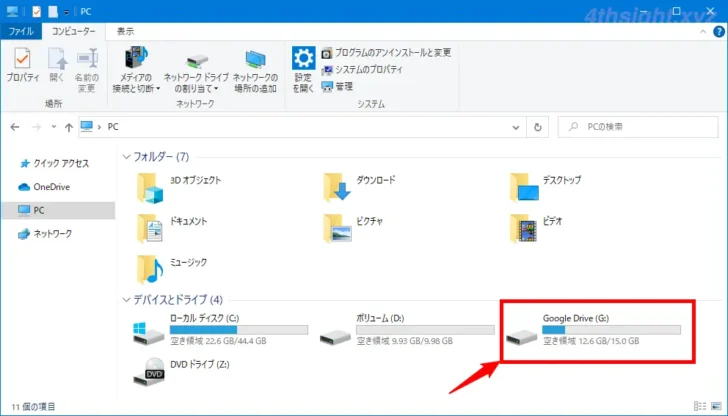Open the Music (ミュージック) folder
The width and height of the screenshot is (728, 416).
pos(172,269)
